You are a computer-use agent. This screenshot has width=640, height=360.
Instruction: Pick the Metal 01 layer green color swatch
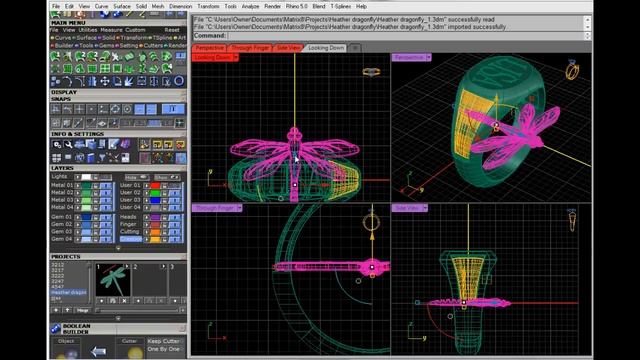[87, 185]
